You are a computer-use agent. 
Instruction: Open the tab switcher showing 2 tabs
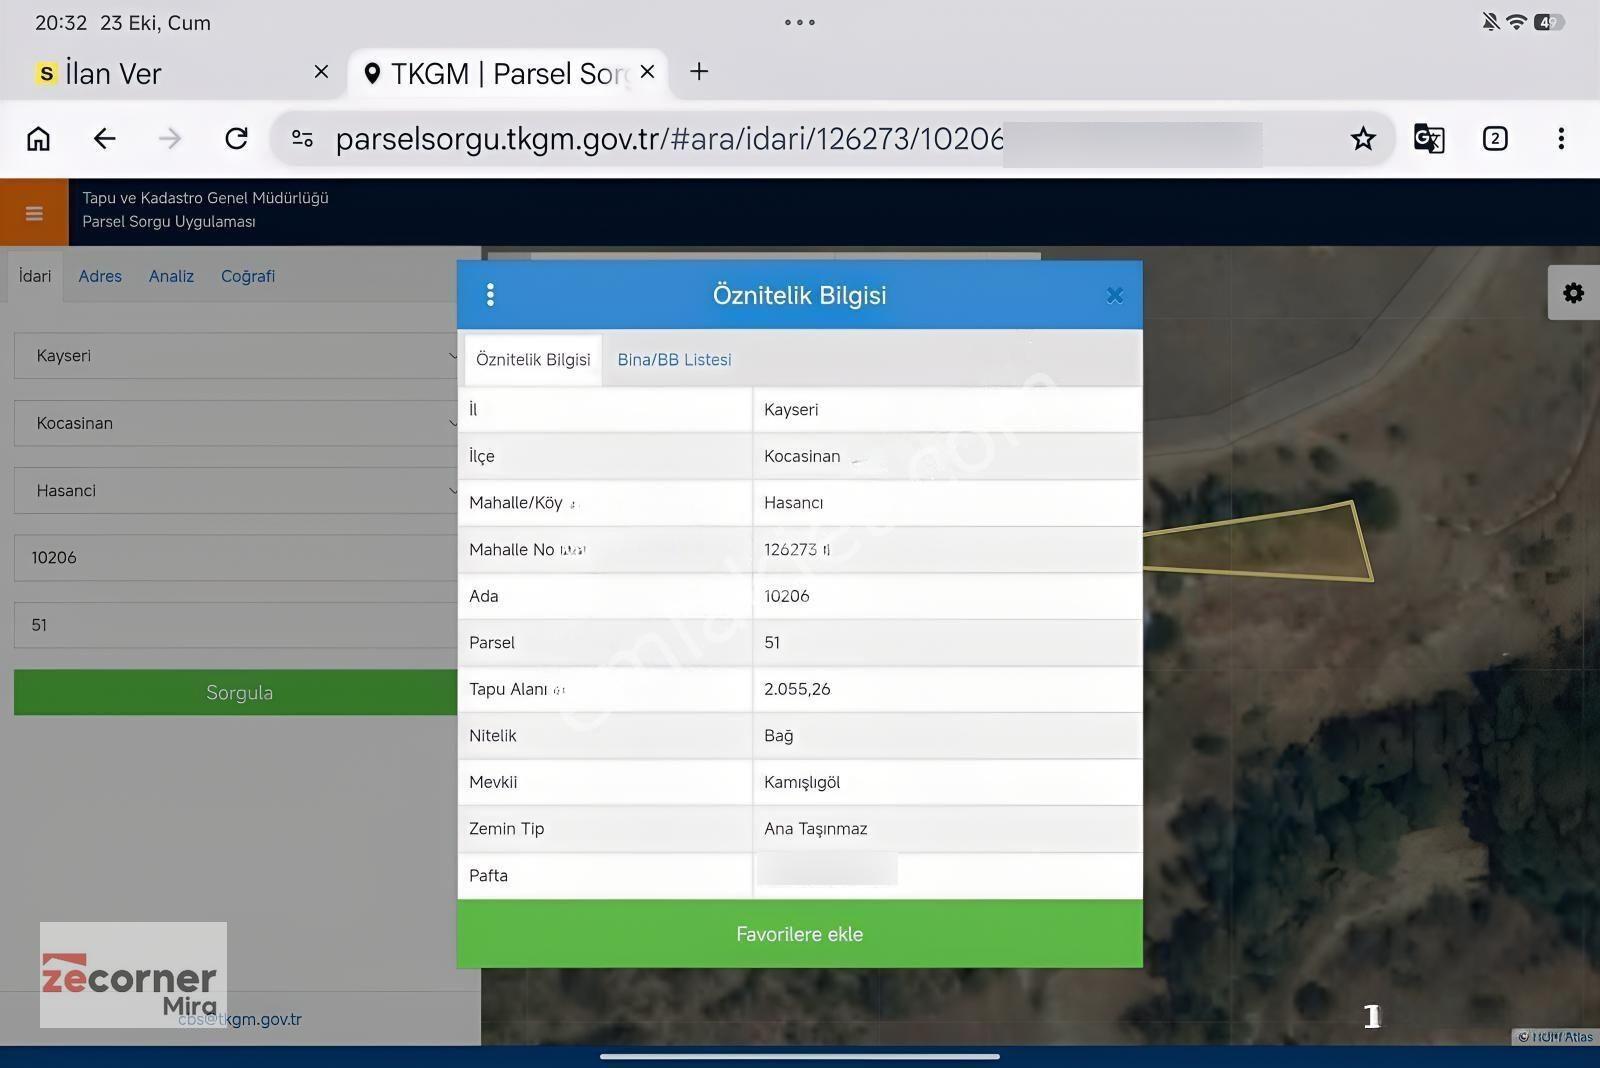click(1495, 139)
